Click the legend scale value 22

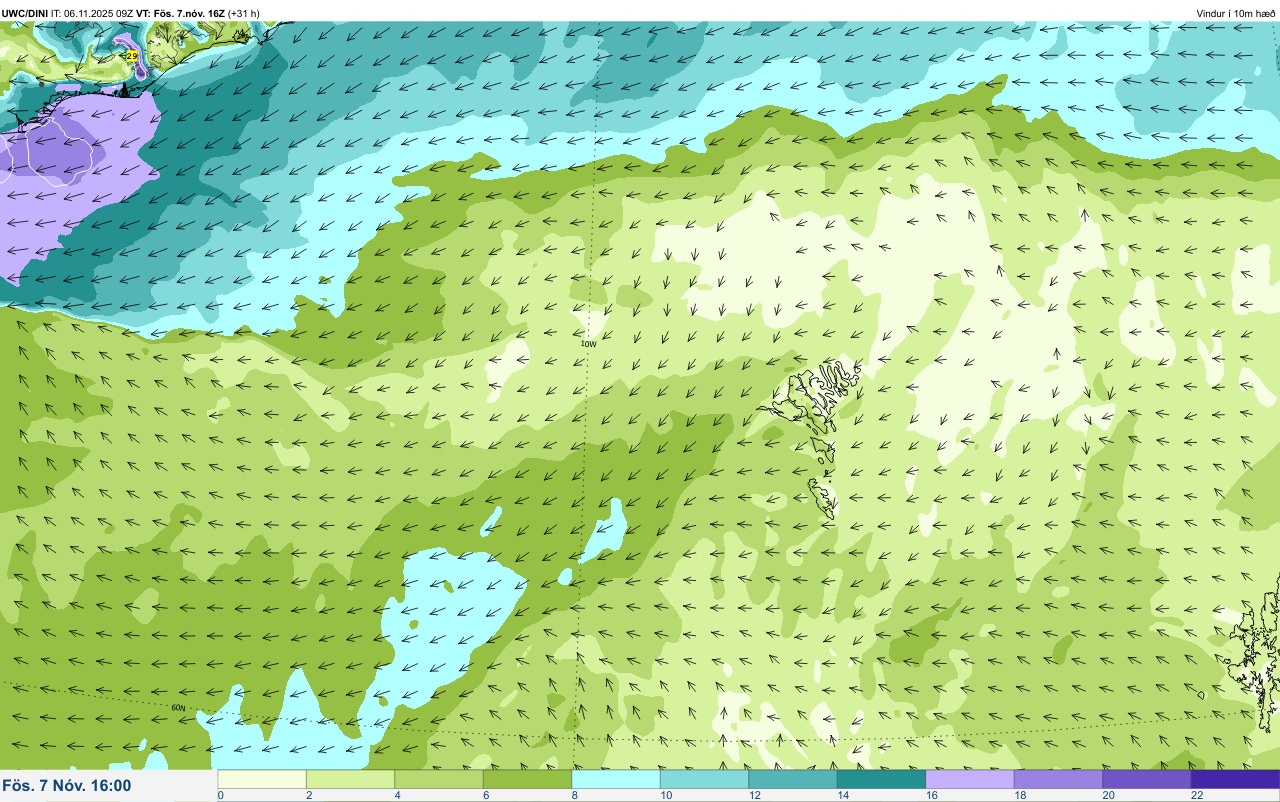click(1197, 795)
